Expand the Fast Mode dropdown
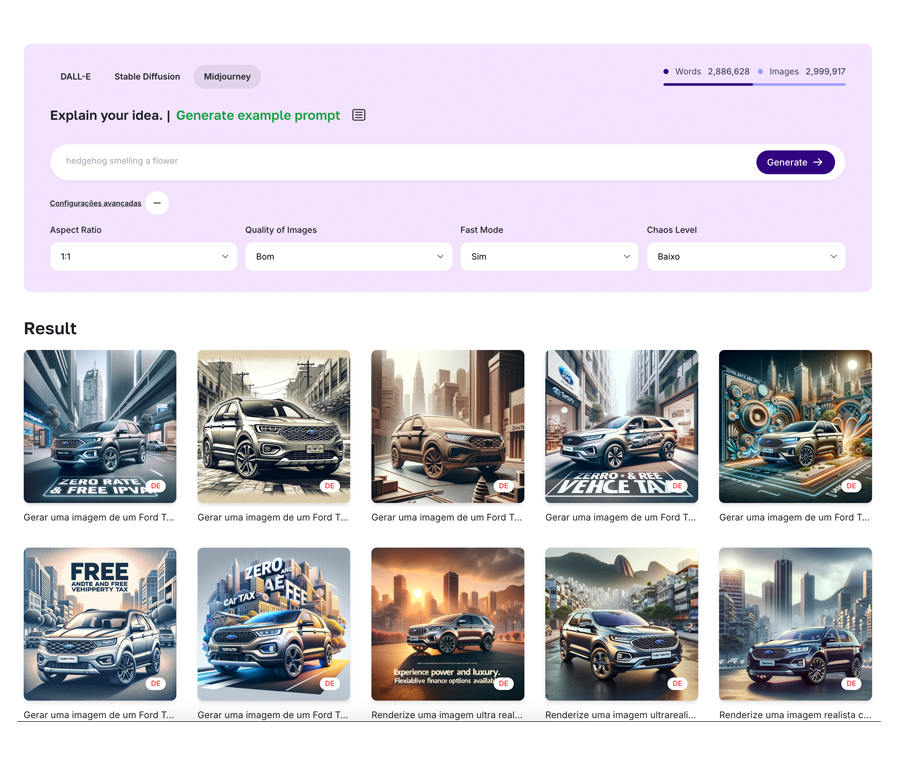This screenshot has height=760, width=898. [x=549, y=257]
